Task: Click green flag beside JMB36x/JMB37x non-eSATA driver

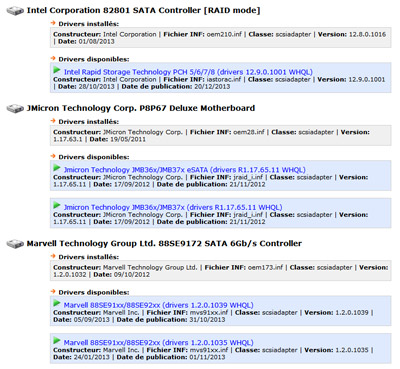Action: click(x=57, y=206)
